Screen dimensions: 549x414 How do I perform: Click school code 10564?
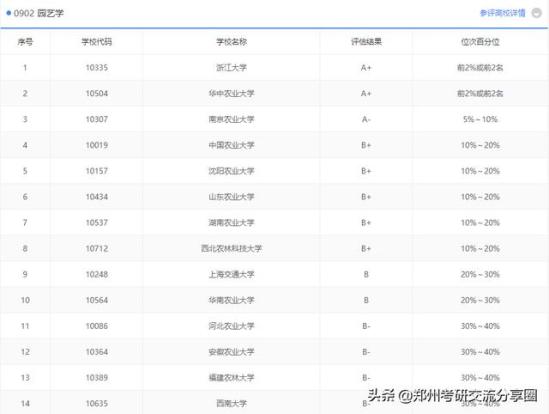(97, 301)
